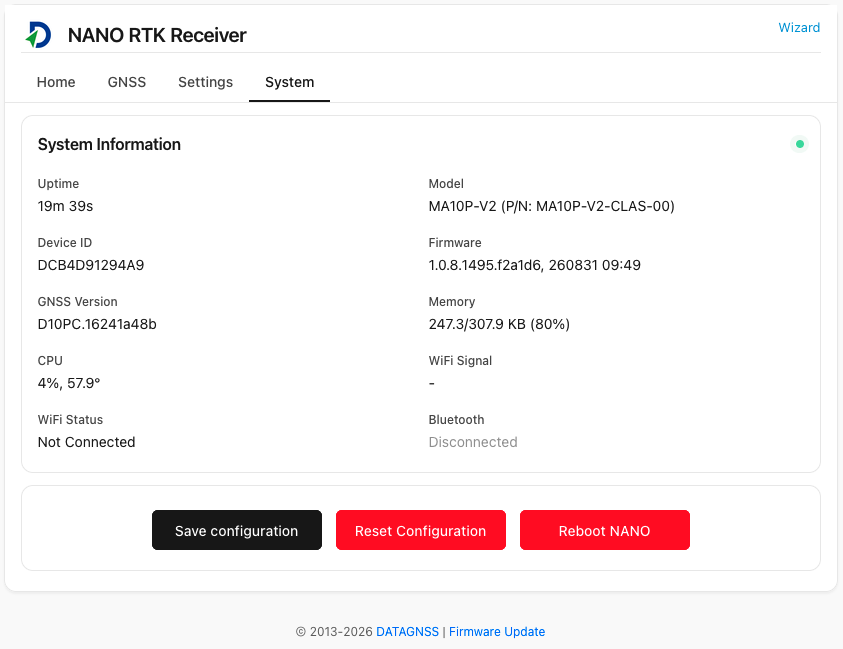The height and width of the screenshot is (649, 843).
Task: Open the Settings tab
Action: pos(205,82)
